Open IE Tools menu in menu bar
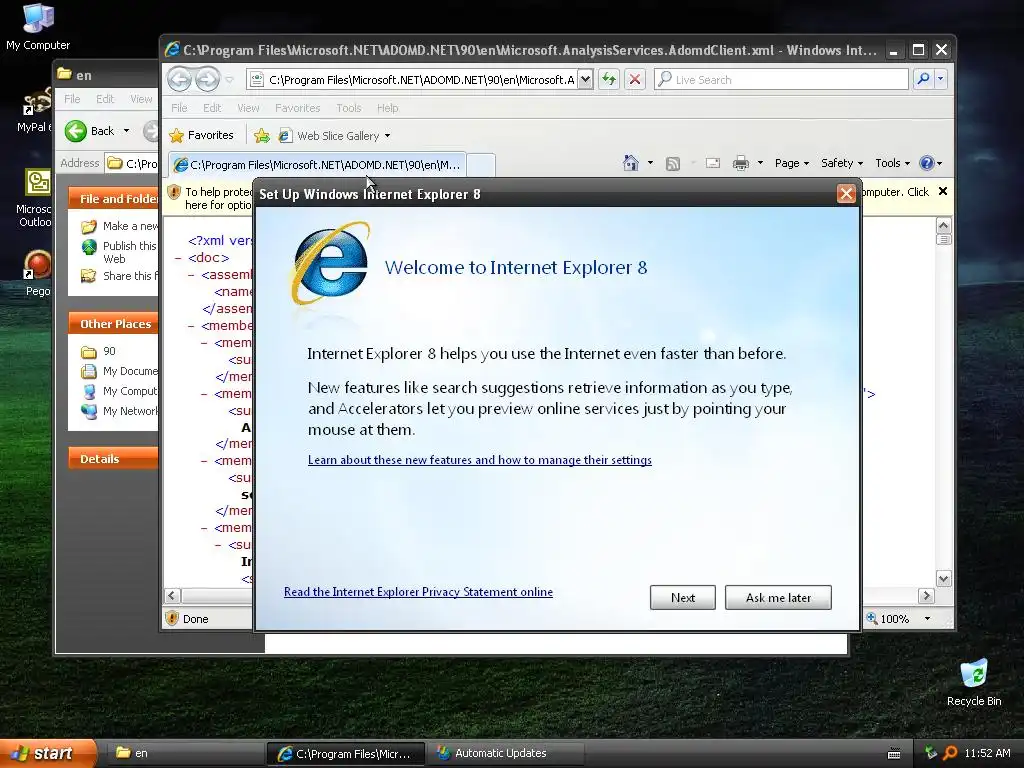1024x768 pixels. point(349,108)
